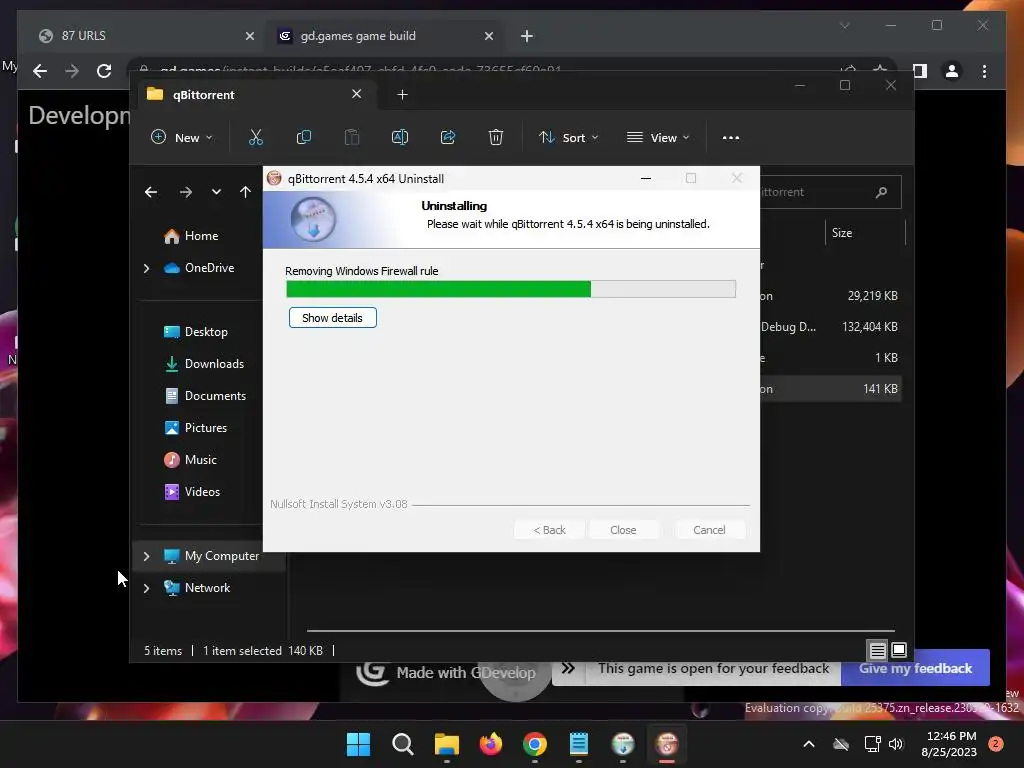
Task: Go forward in File Explorer navigation
Action: point(185,192)
